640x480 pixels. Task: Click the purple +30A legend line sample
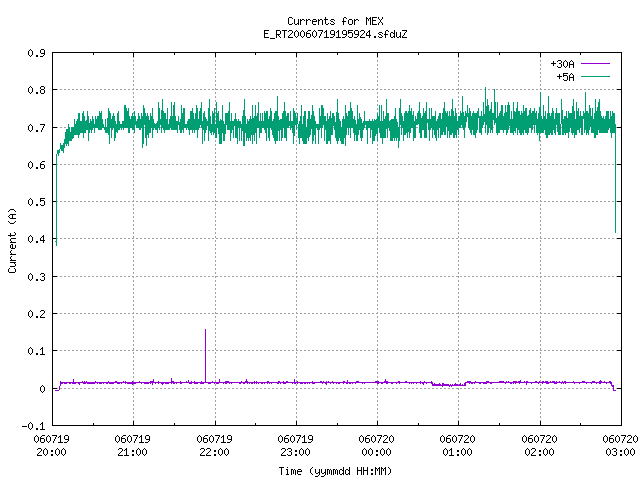[x=595, y=64]
